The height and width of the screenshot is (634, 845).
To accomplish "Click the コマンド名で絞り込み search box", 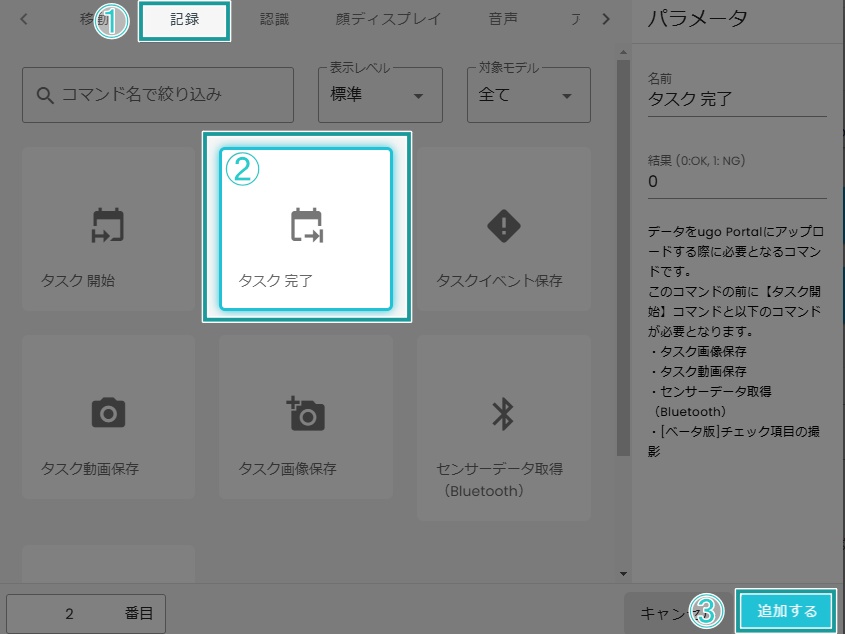I will point(156,94).
